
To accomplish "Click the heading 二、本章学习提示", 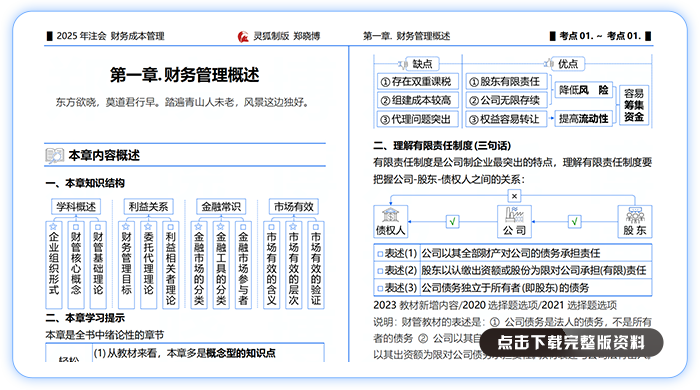I will (85, 318).
